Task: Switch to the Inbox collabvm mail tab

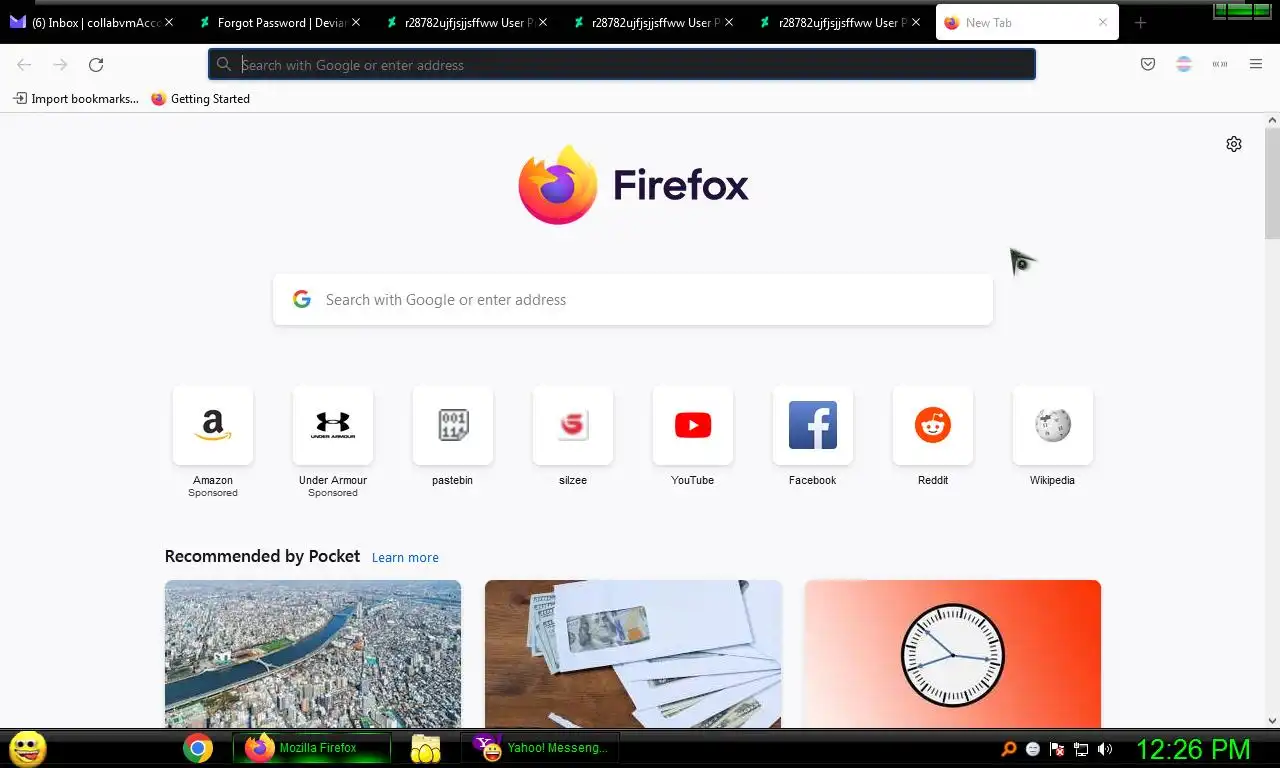Action: click(92, 22)
